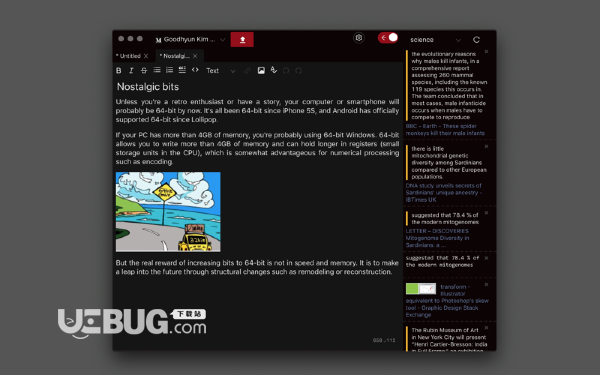Select the evolutionary reasons clipping text
This screenshot has height=375, width=600.
pos(449,86)
